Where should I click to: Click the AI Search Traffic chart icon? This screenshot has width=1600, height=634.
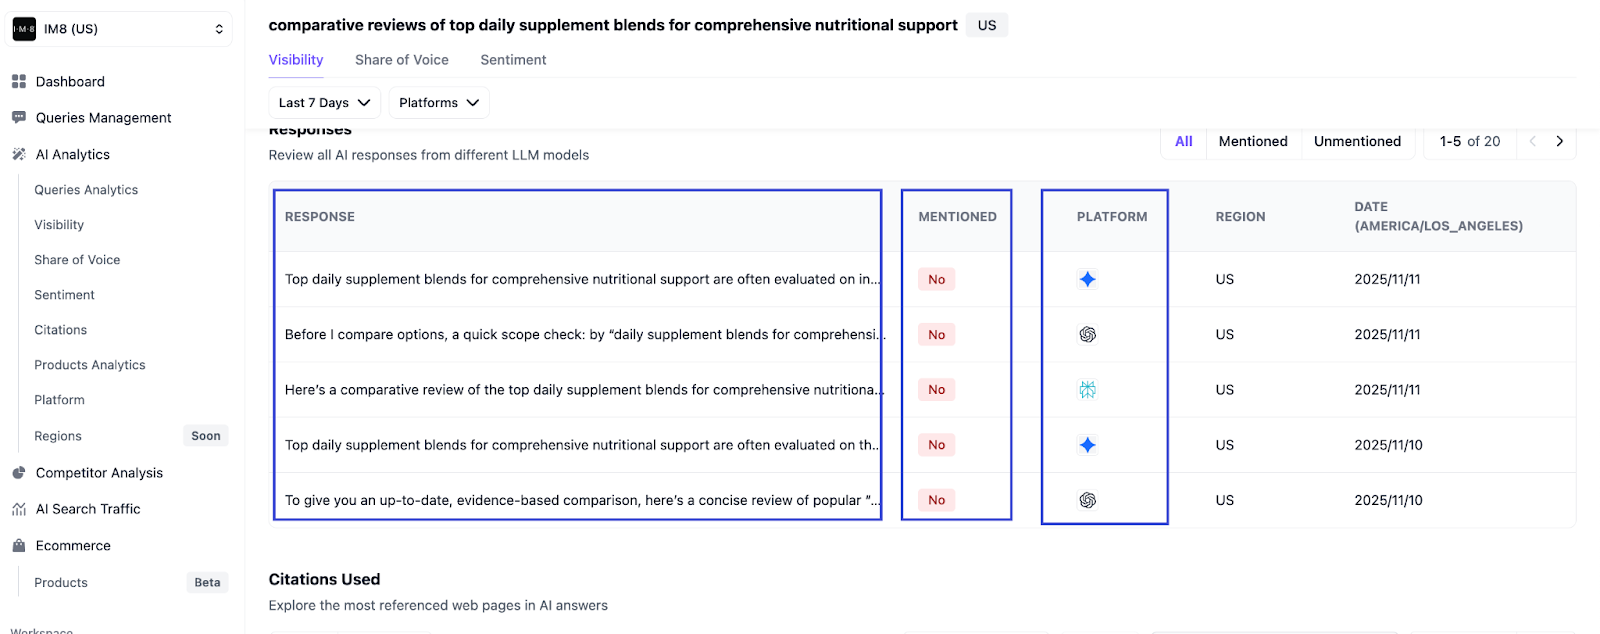19,509
